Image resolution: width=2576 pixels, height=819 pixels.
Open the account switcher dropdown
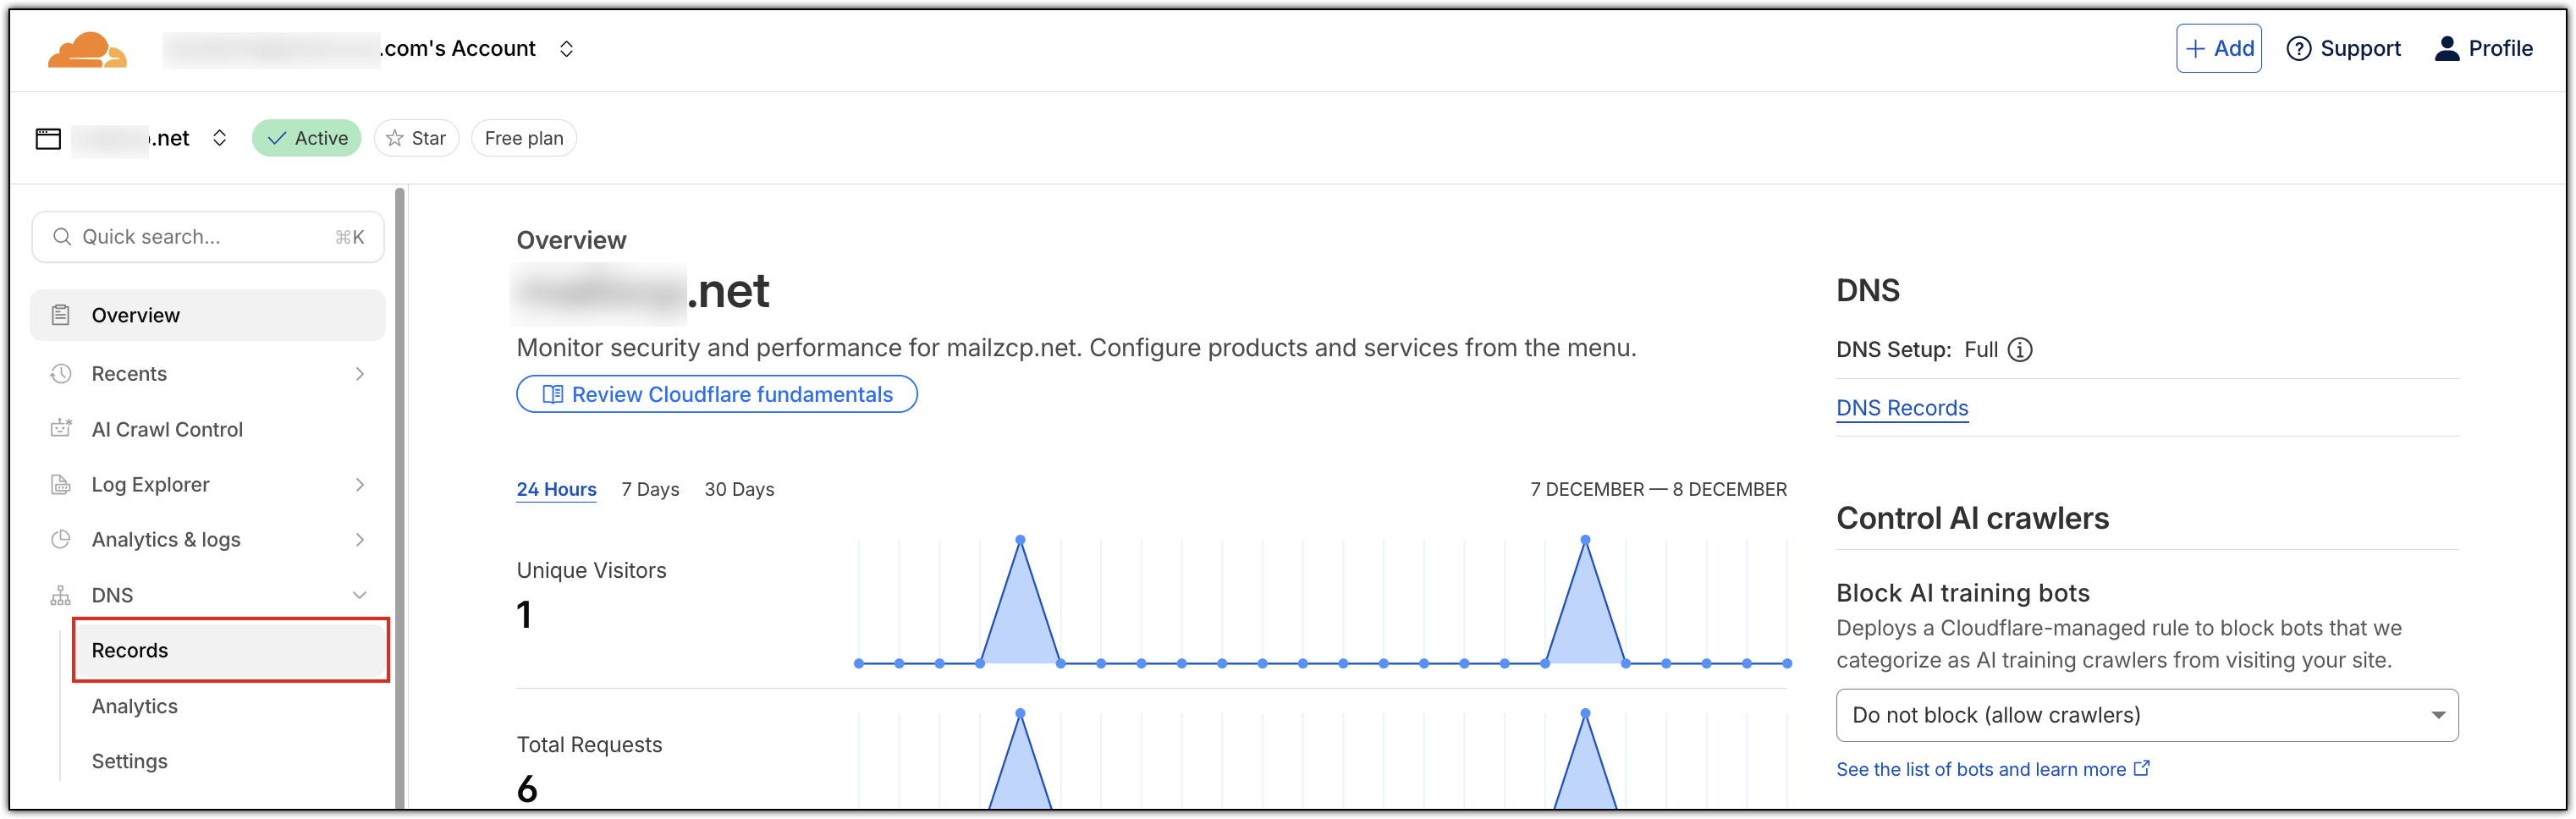[566, 49]
